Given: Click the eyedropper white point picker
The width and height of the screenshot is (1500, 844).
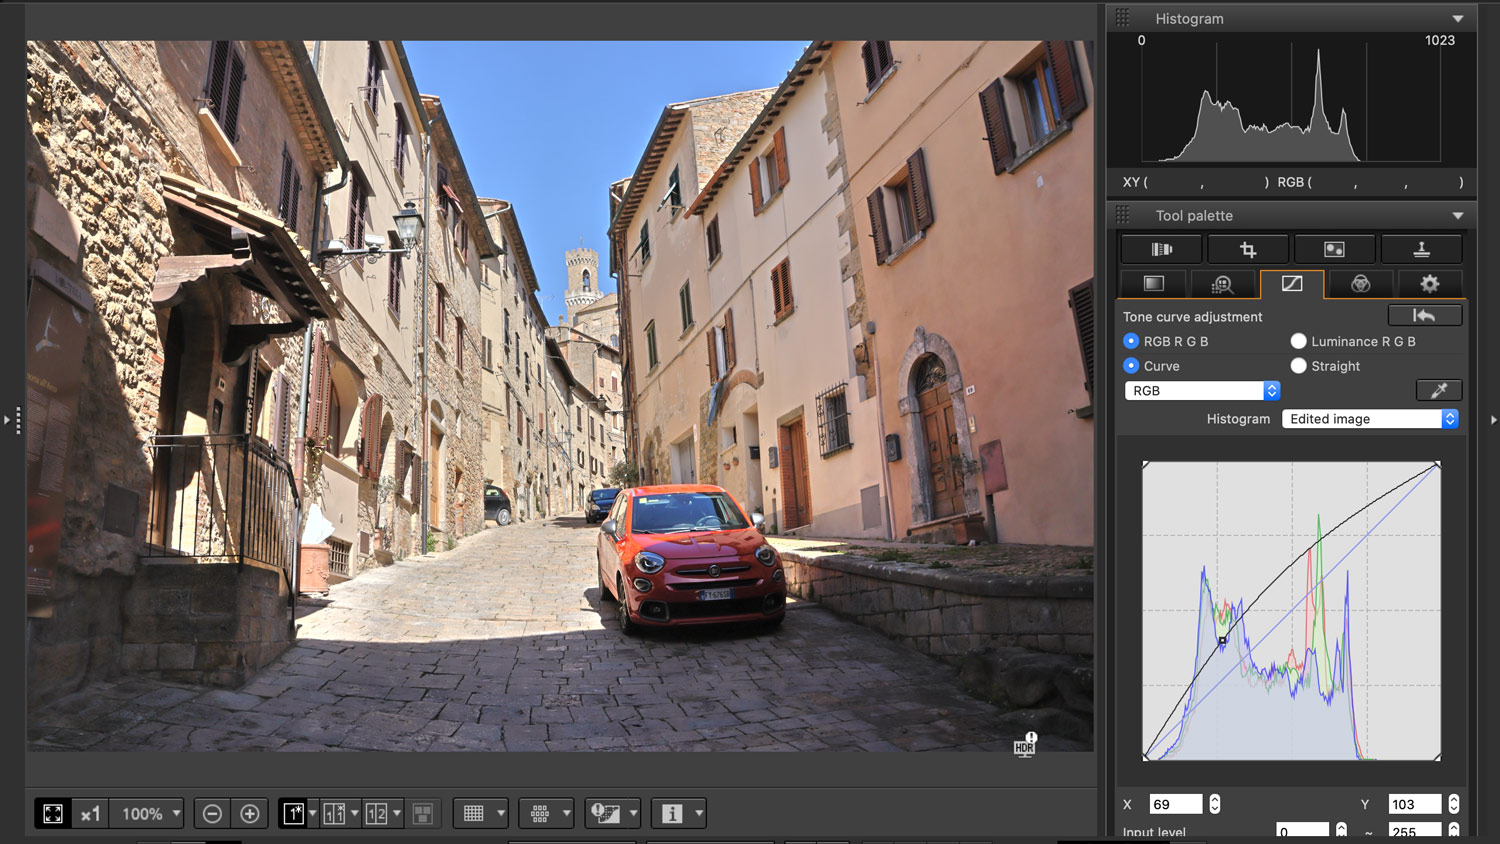Looking at the screenshot, I should 1438,390.
